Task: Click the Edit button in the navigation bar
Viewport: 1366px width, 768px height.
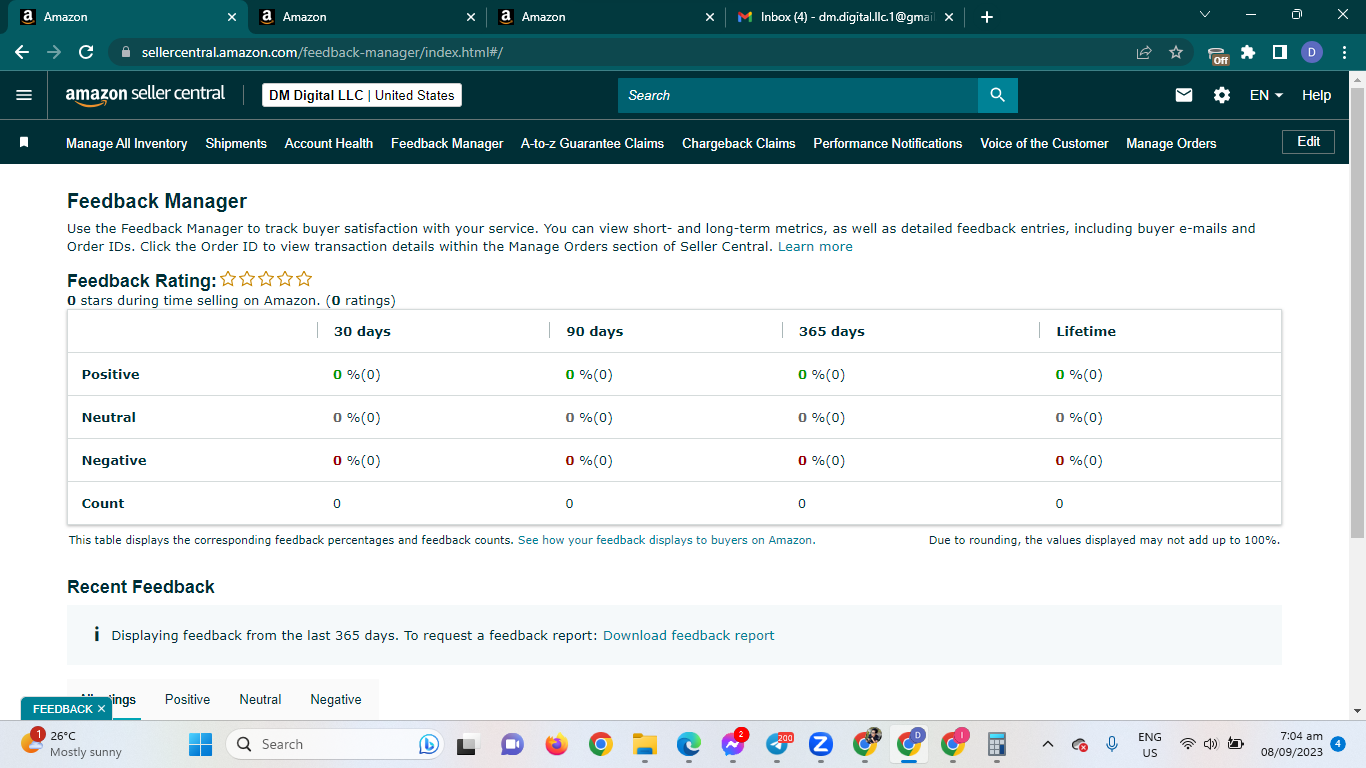Action: coord(1308,142)
